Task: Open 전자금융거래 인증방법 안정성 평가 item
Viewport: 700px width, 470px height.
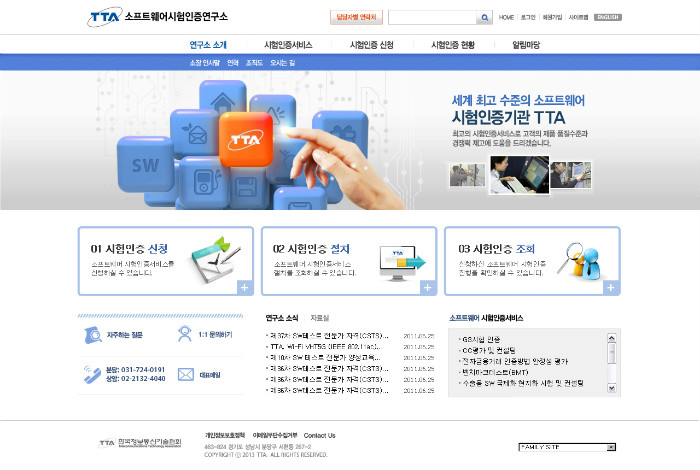Action: pos(515,361)
